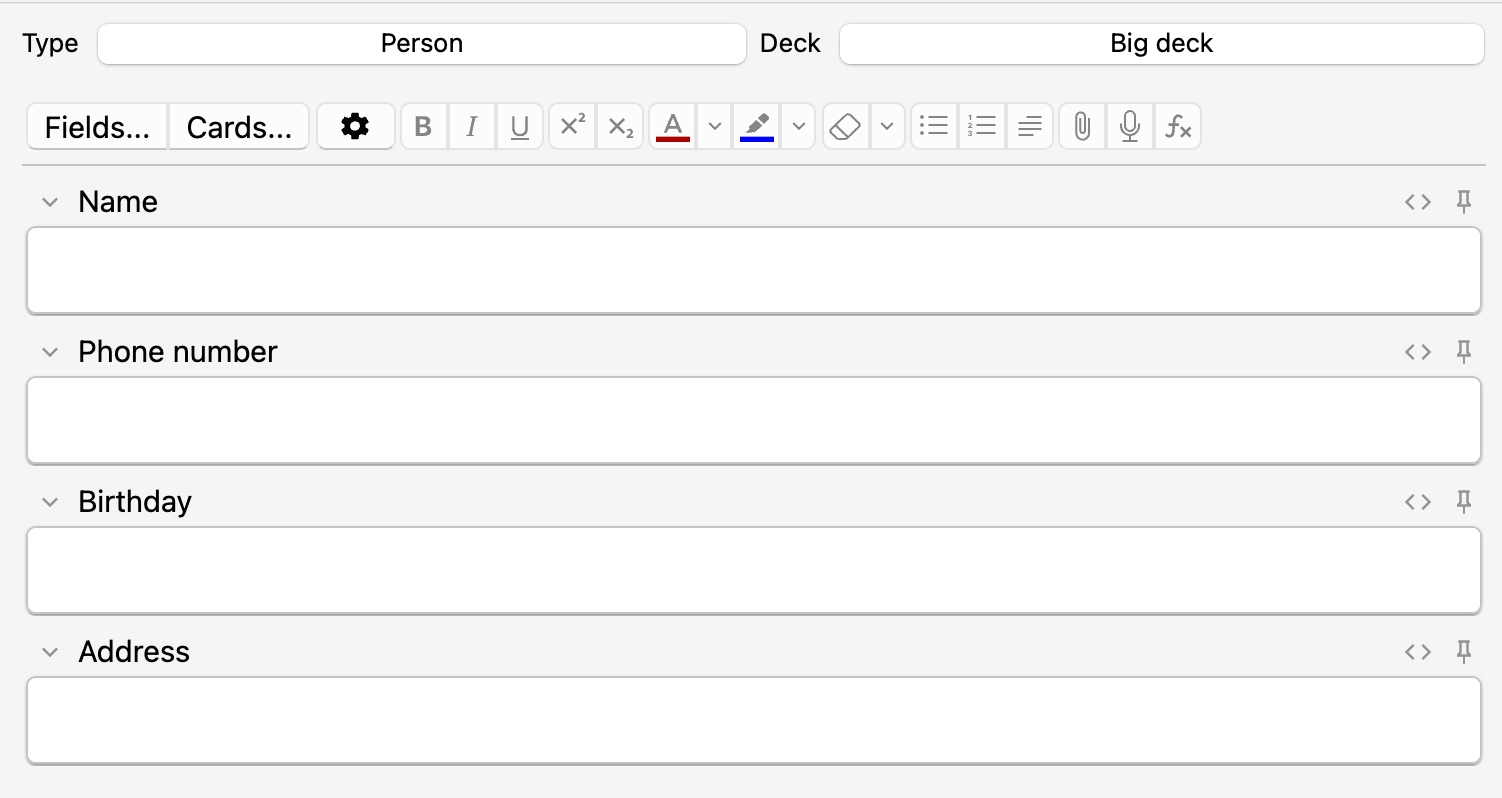The image size is (1502, 798).
Task: Toggle bold formatting
Action: point(423,127)
